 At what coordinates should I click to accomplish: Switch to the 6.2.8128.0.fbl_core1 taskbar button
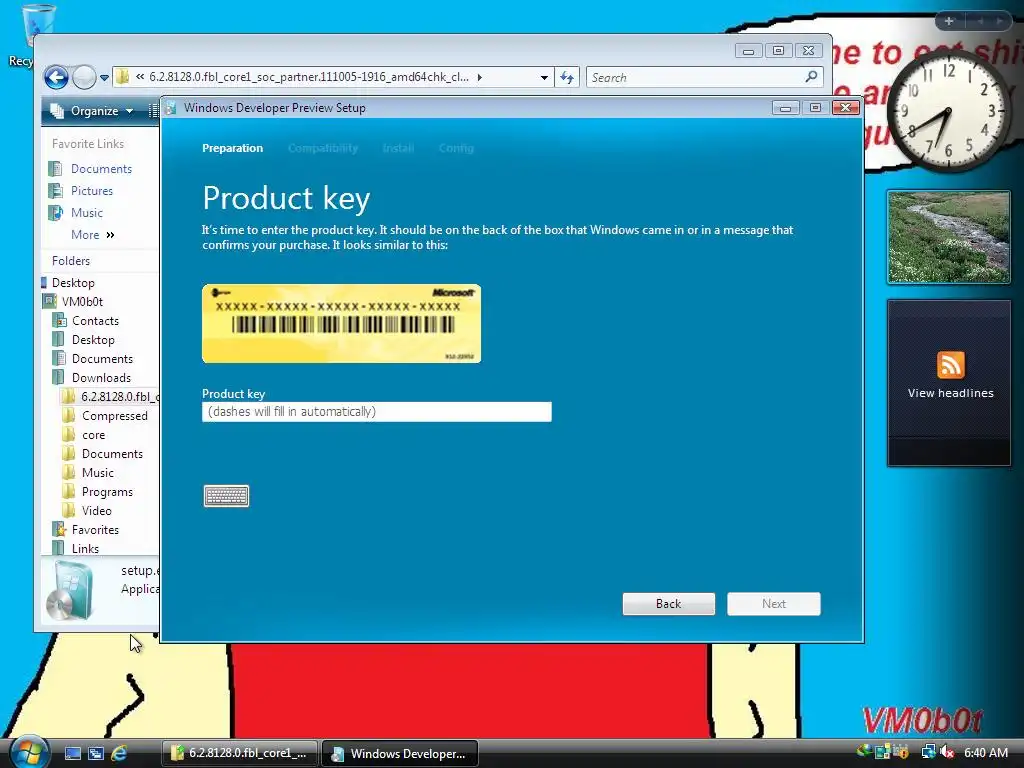(240, 754)
